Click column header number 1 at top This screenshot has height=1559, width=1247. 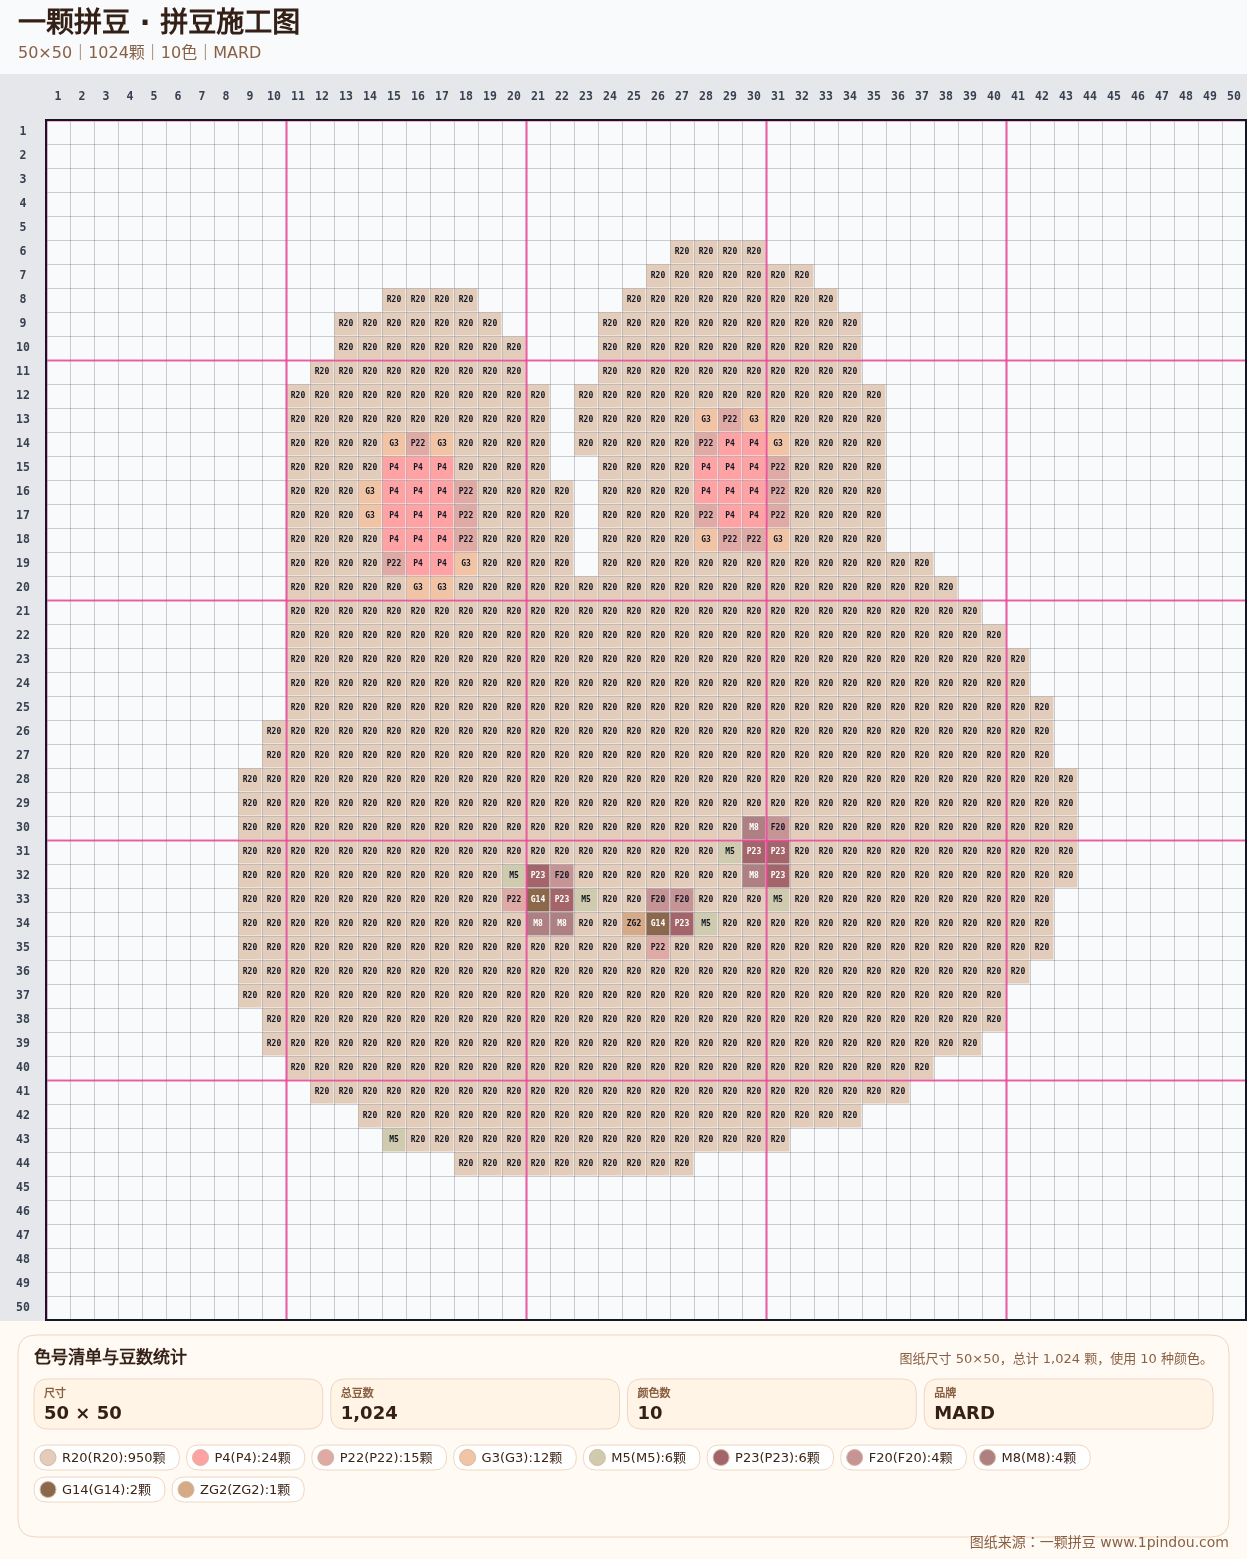[x=58, y=96]
